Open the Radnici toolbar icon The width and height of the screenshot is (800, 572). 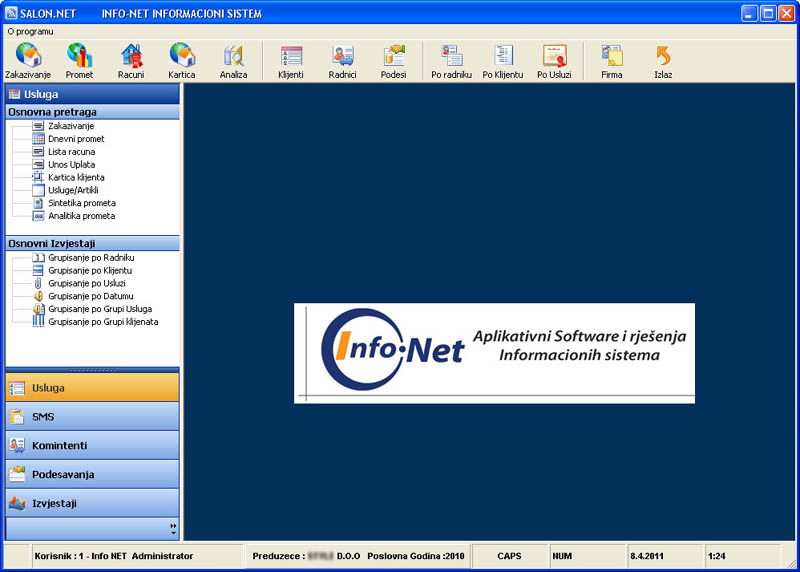pos(342,61)
